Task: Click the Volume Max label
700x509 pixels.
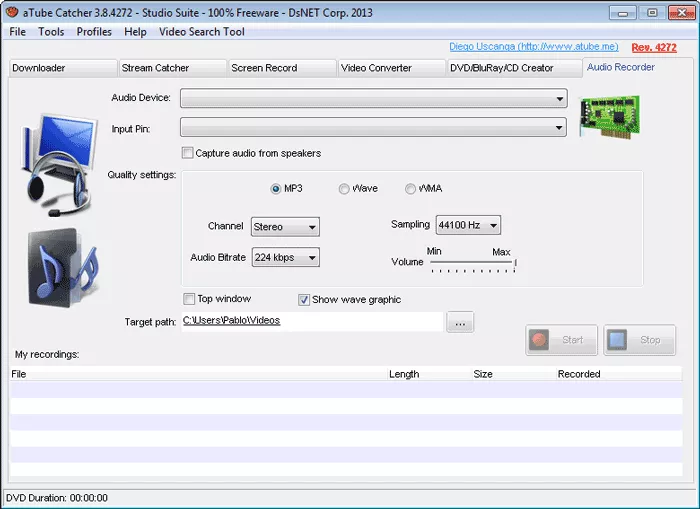Action: (501, 252)
